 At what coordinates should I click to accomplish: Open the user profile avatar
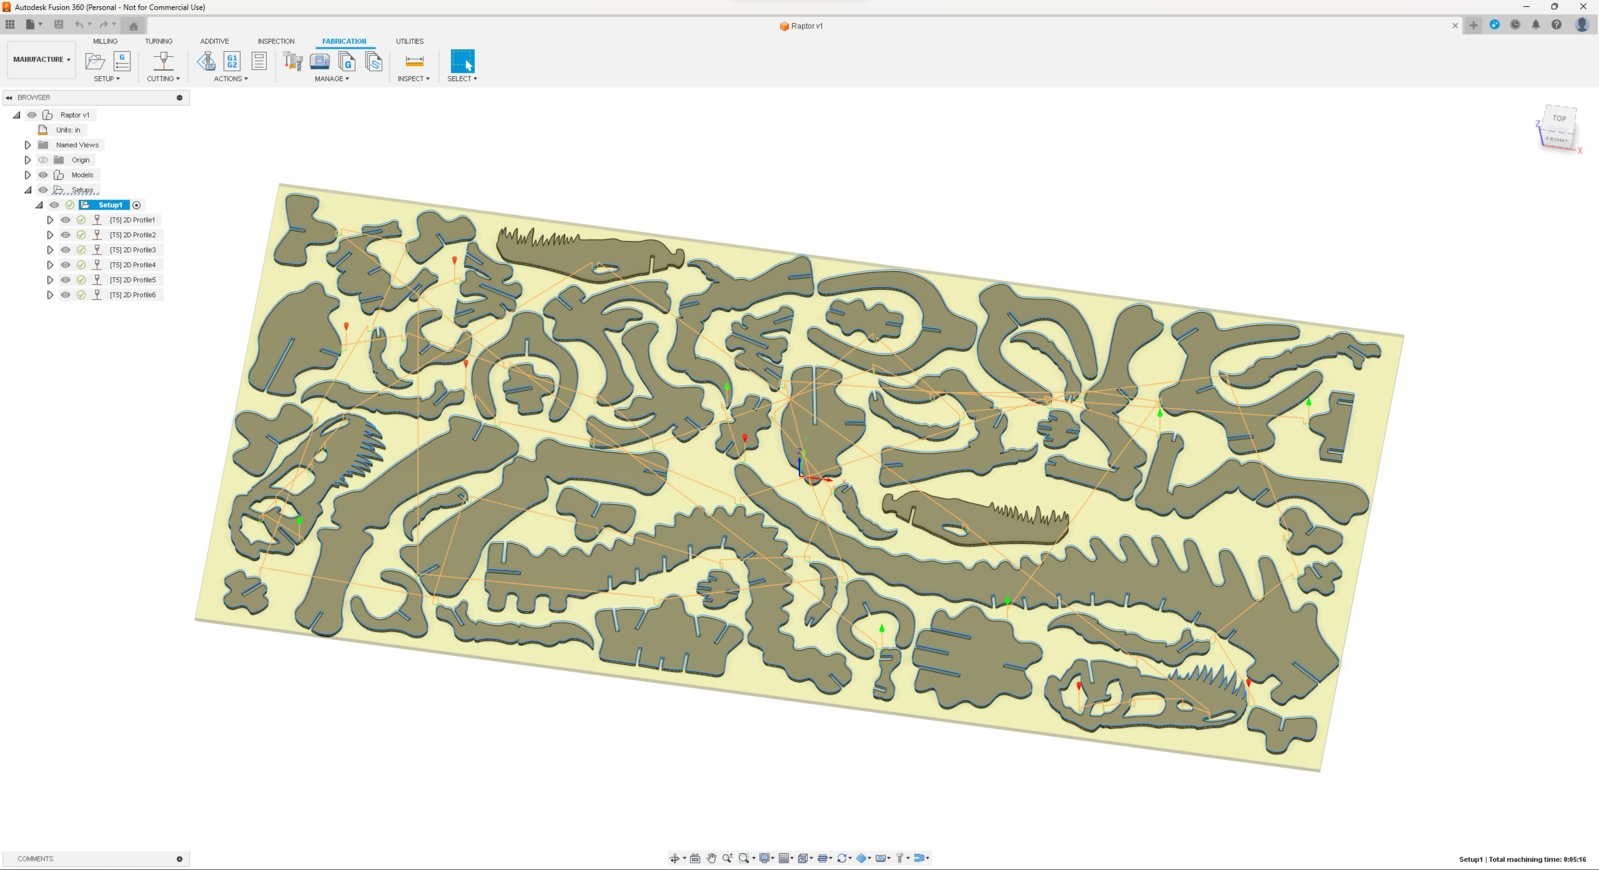point(1581,25)
